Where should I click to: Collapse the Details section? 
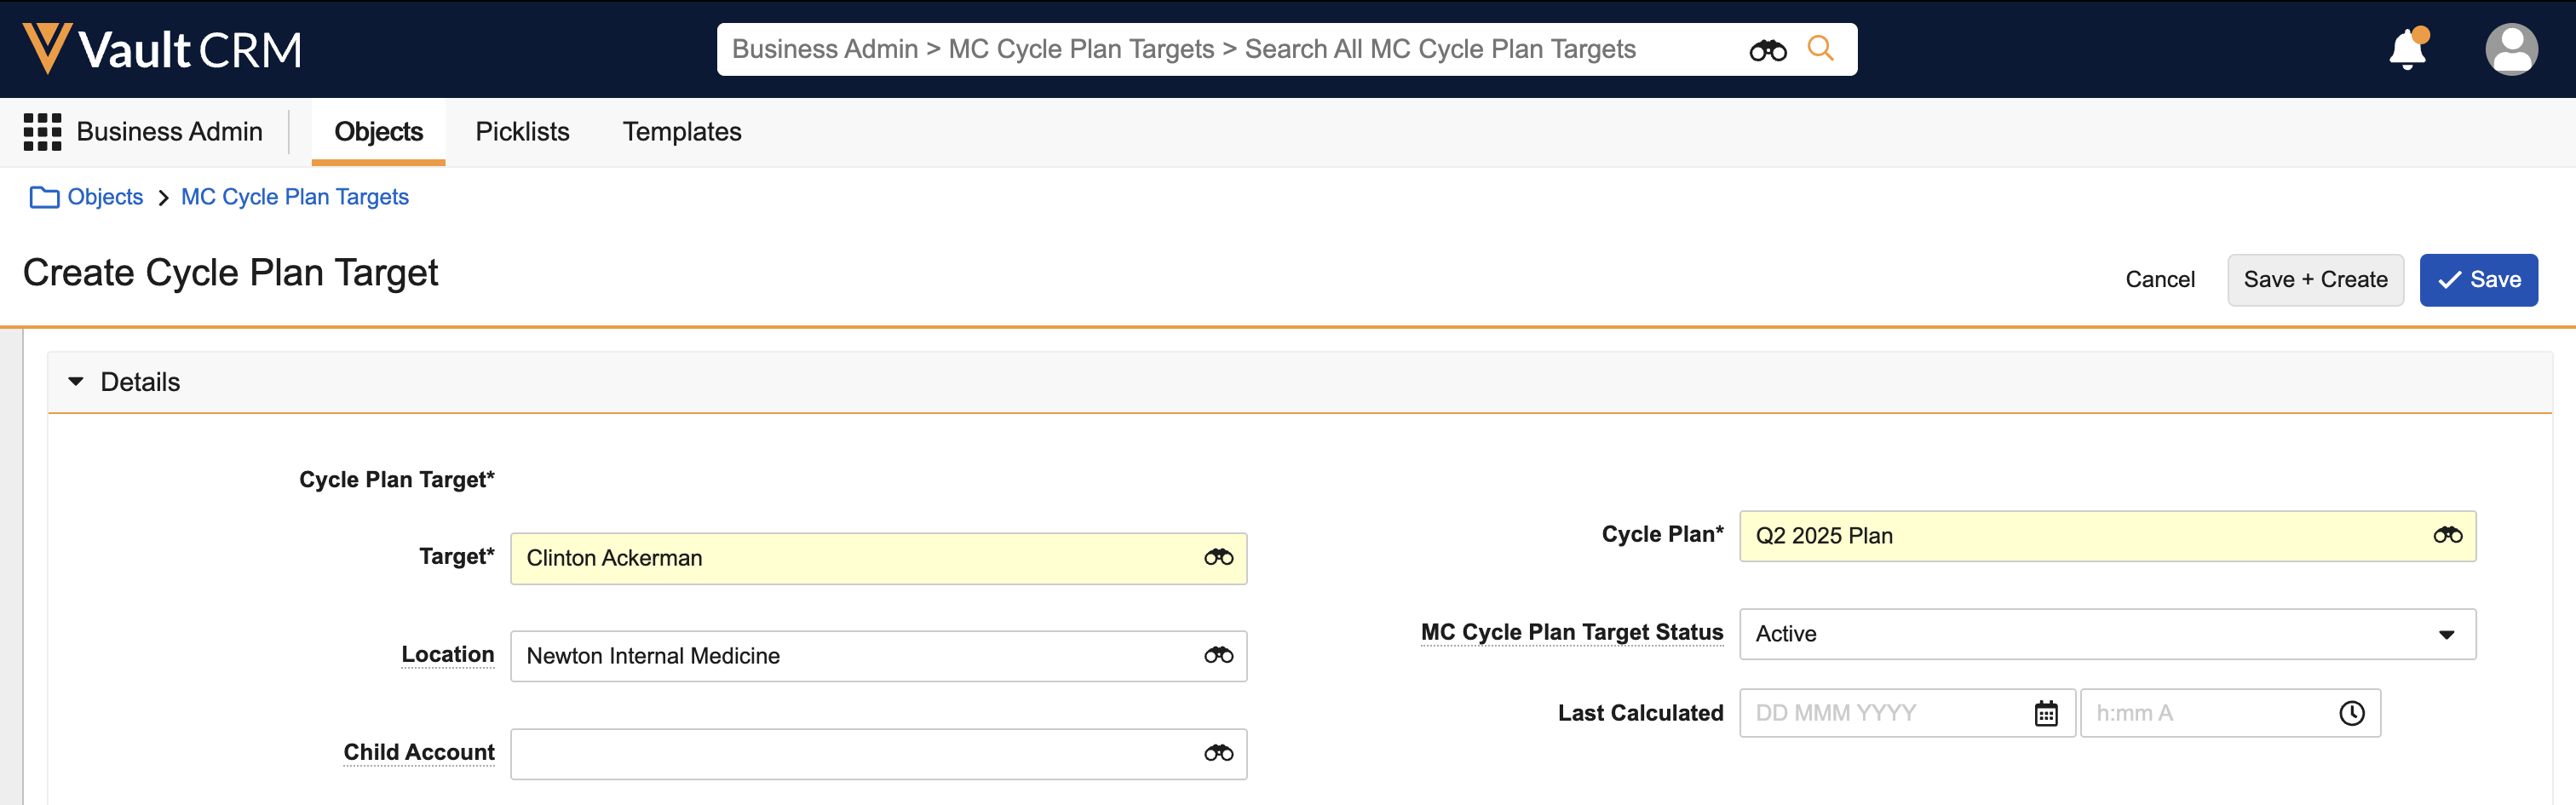[76, 382]
